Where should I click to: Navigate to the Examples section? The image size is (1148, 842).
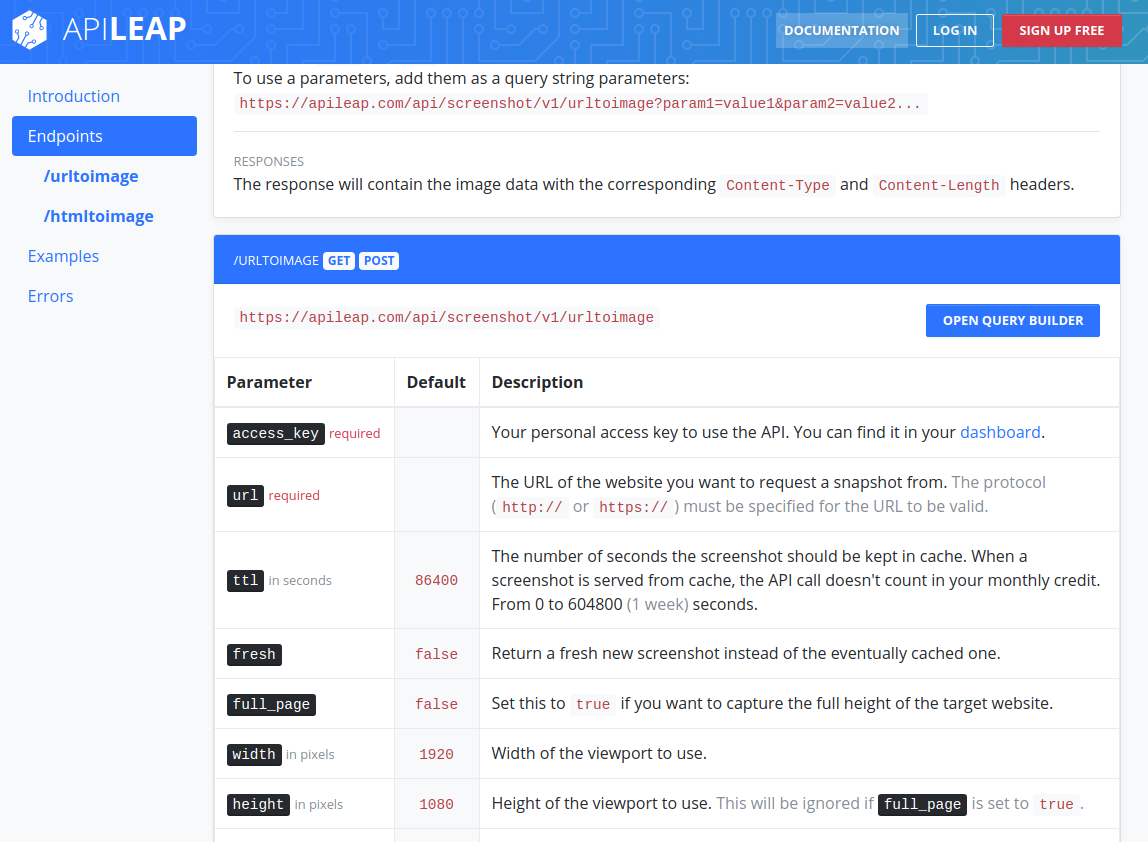[63, 256]
